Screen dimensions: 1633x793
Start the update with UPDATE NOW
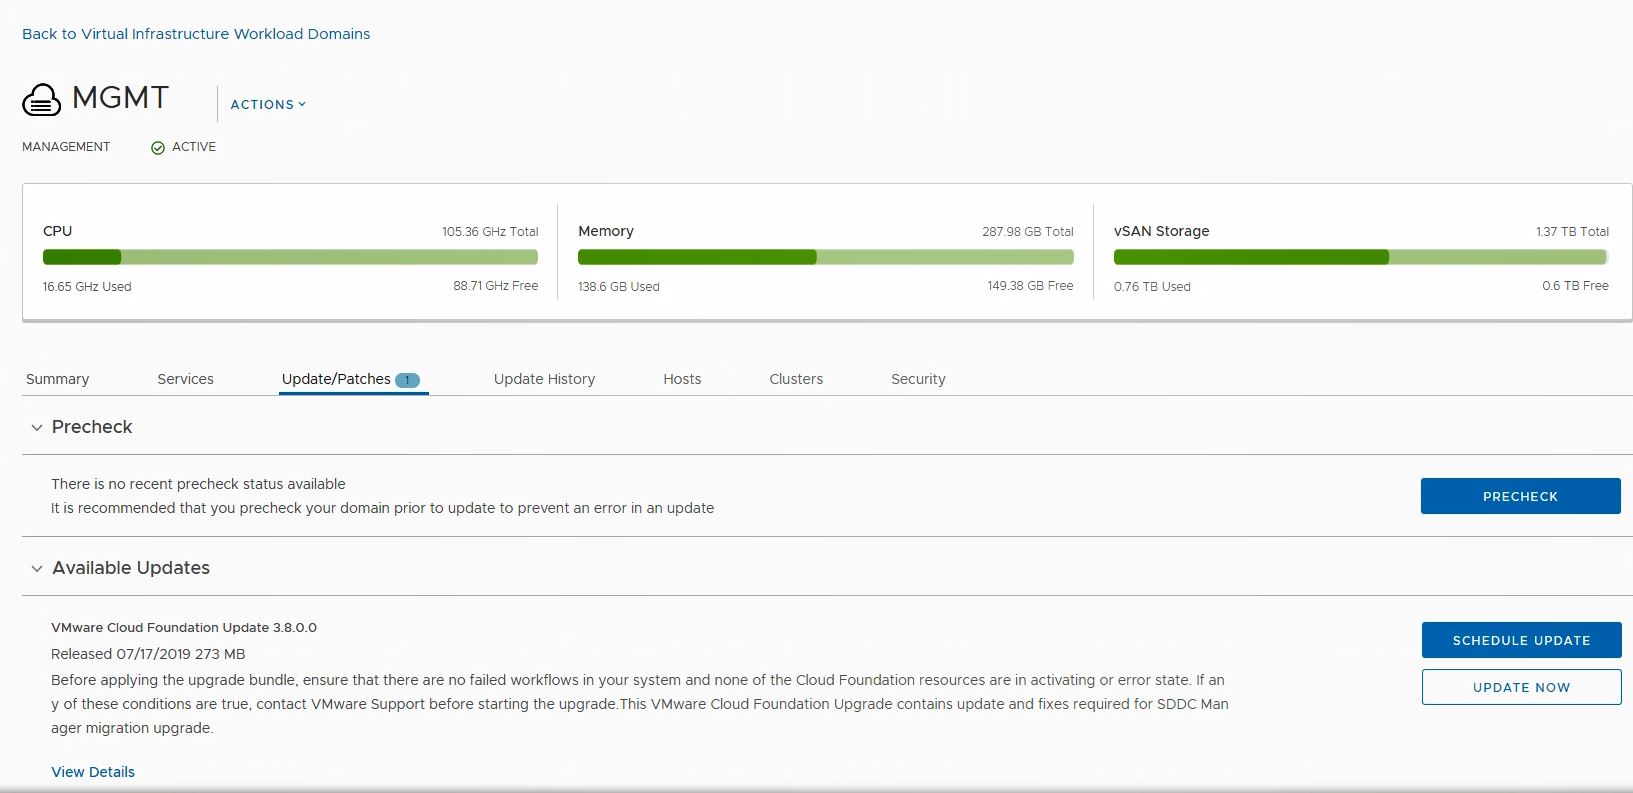click(1521, 687)
